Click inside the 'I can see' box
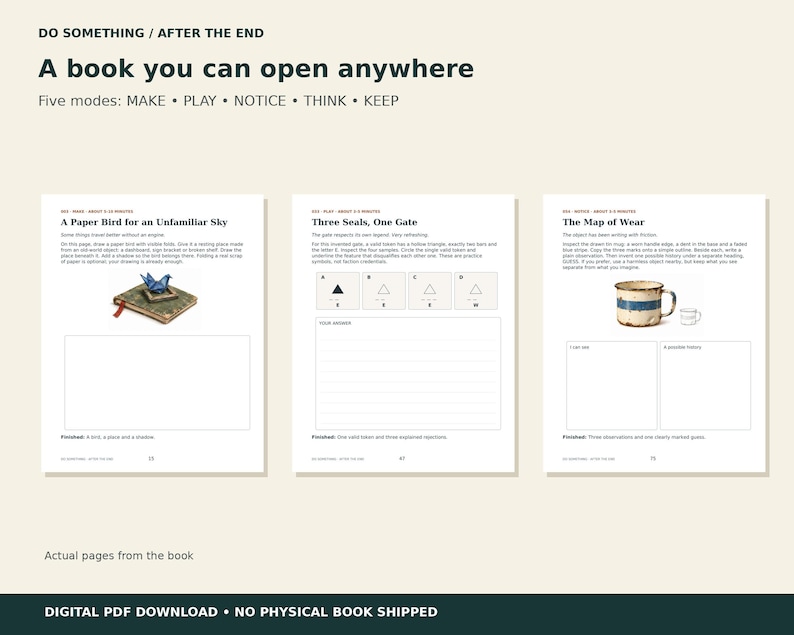This screenshot has height=635, width=794. [612, 385]
